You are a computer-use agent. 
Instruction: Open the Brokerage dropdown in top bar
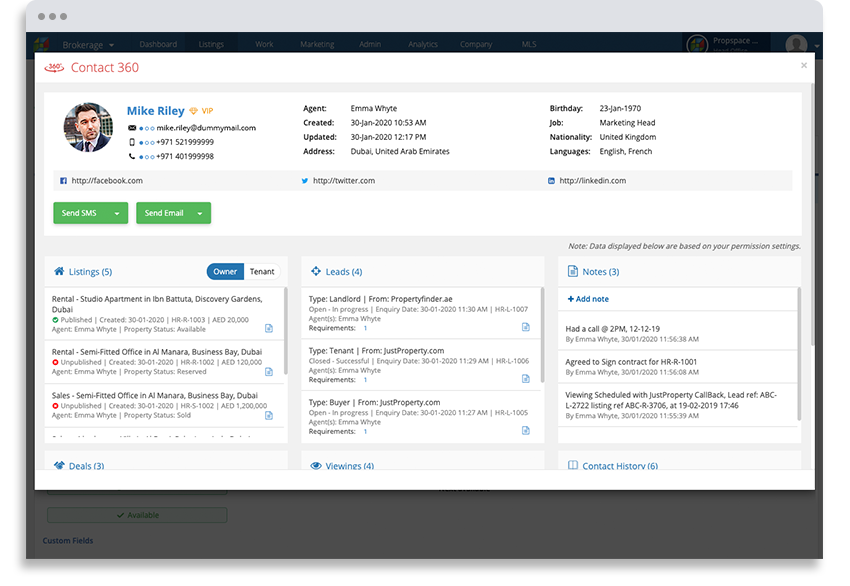88,45
